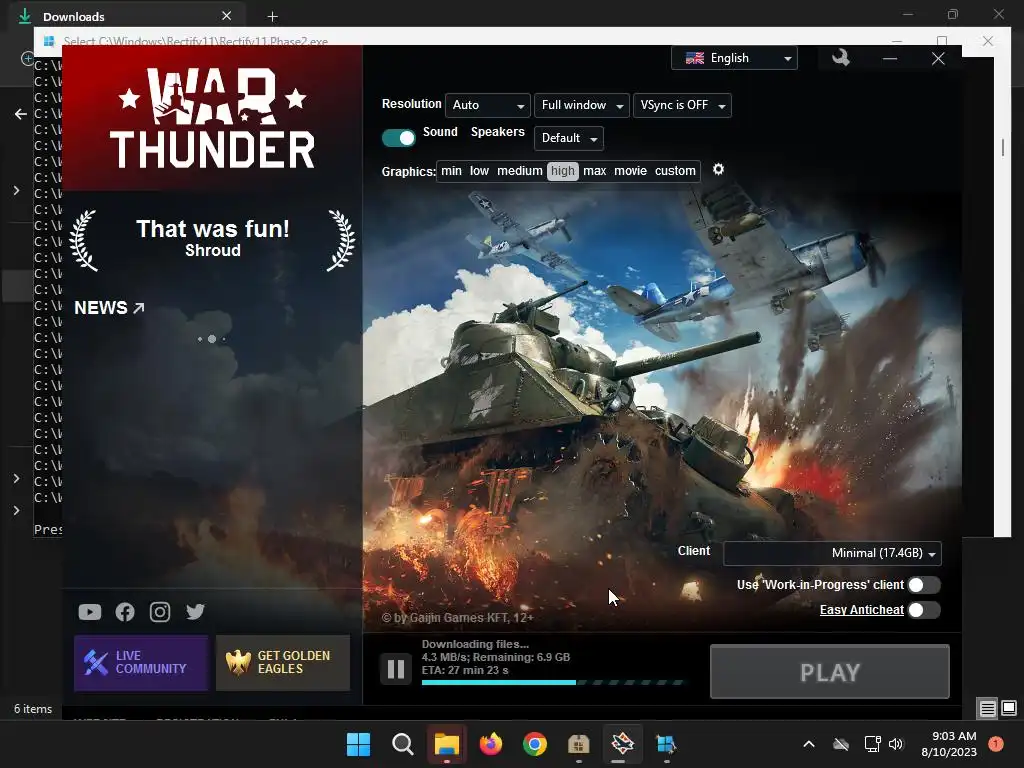1024x768 pixels.
Task: Open Client Minimal (17.4GB) dropdown
Action: pos(832,553)
